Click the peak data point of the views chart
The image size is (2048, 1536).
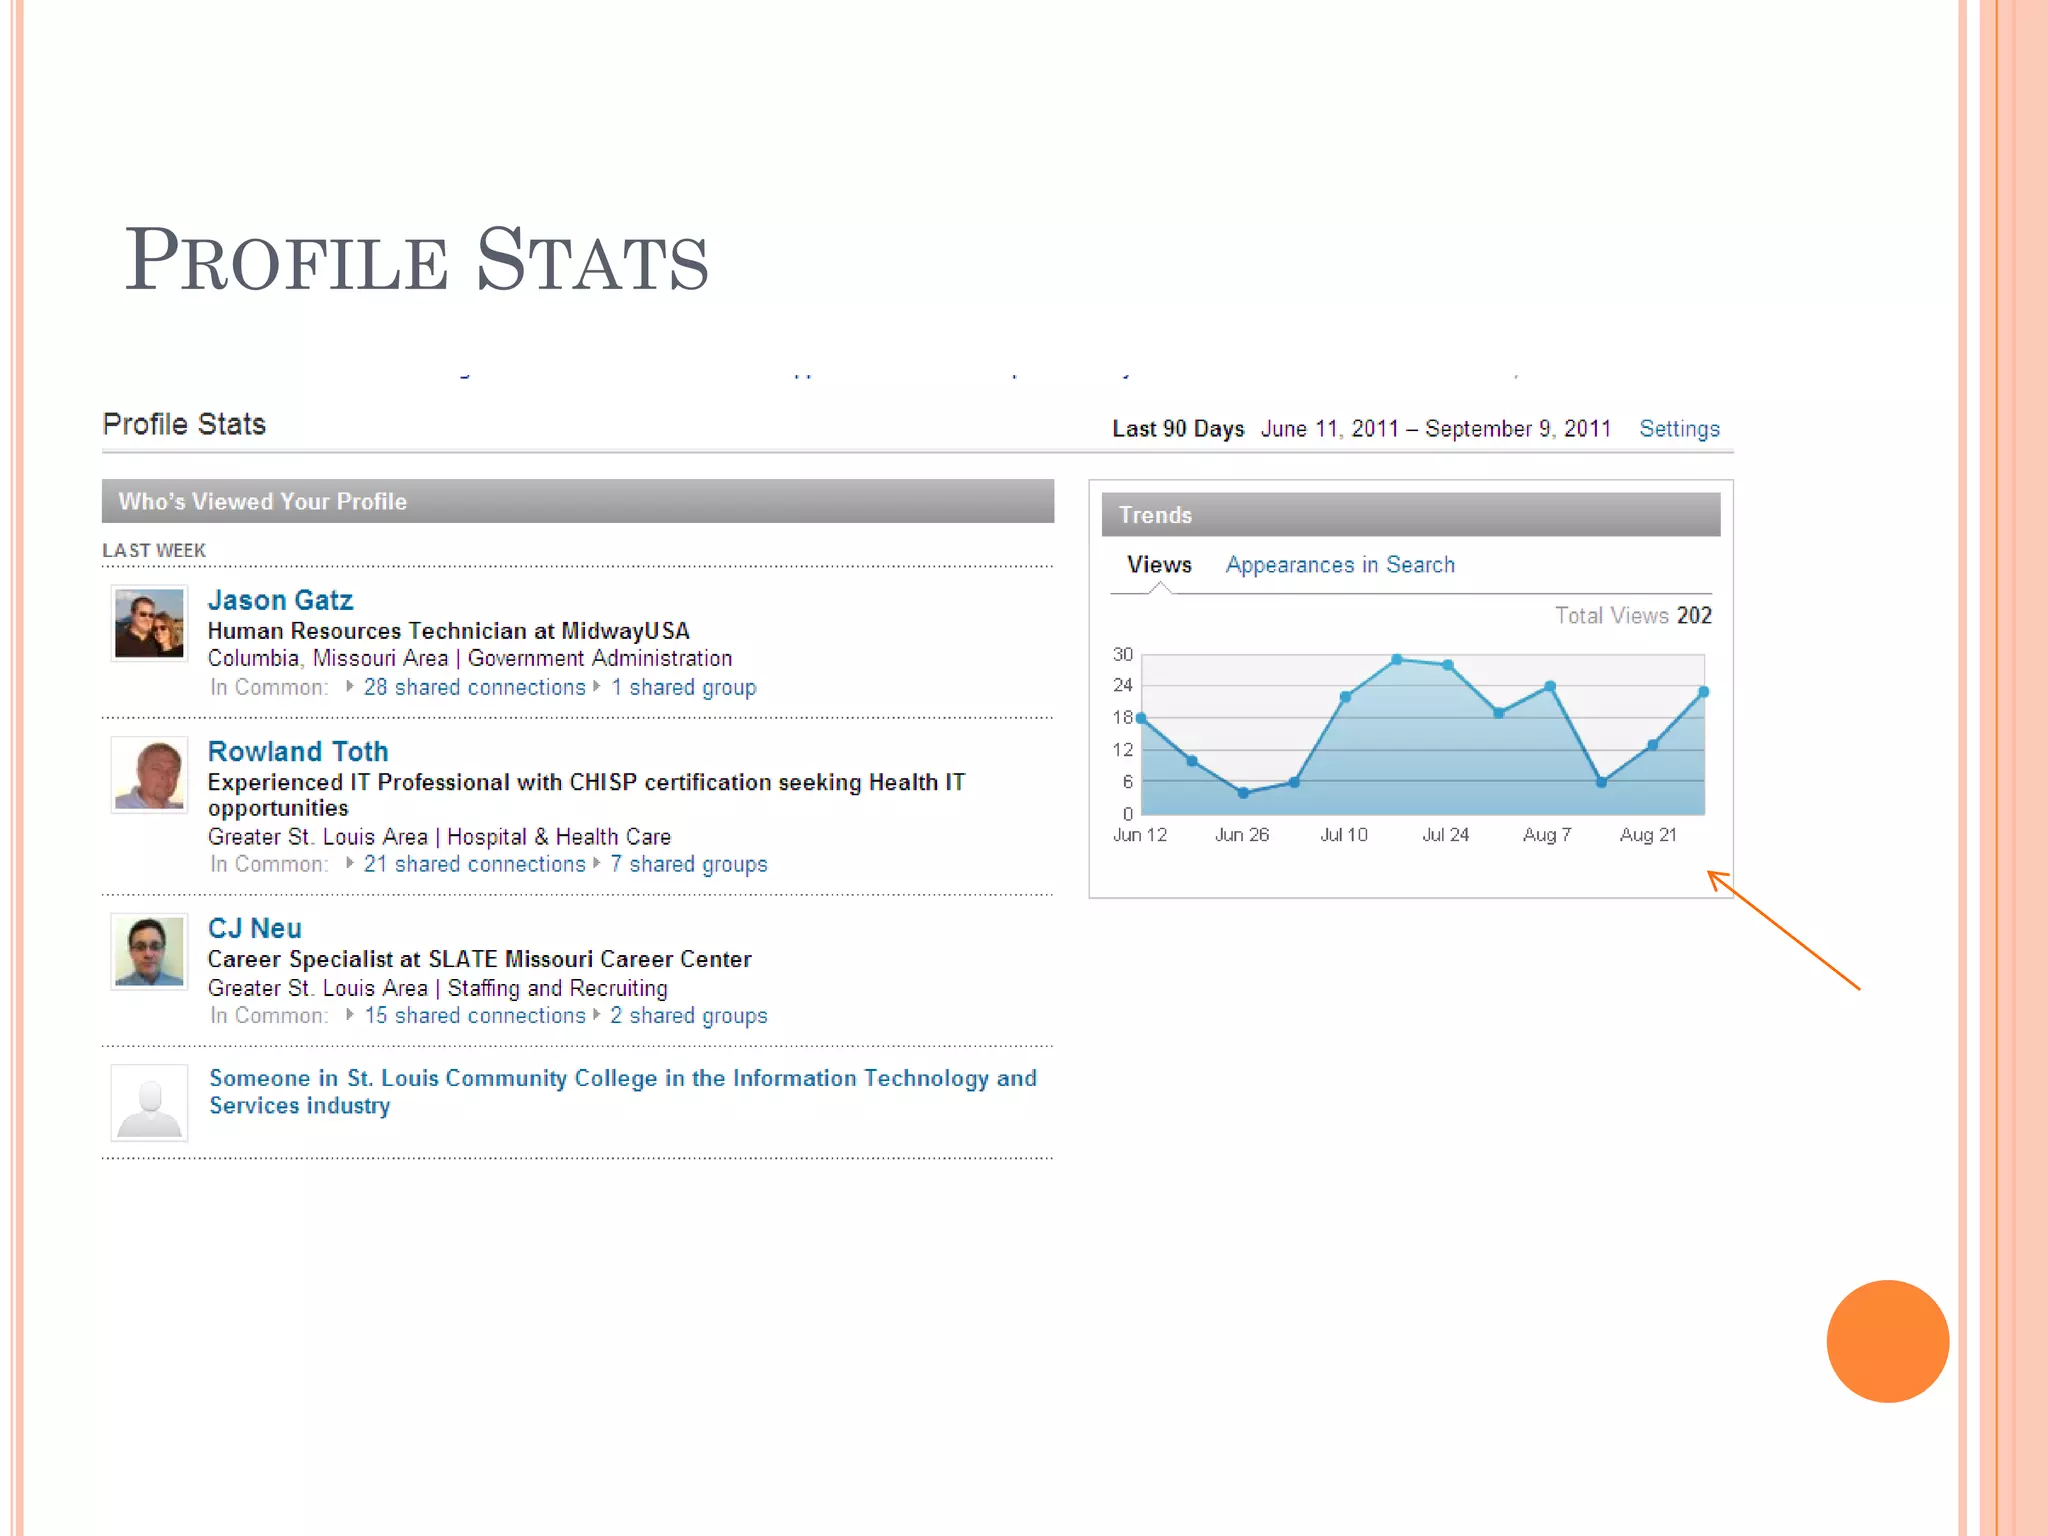click(1397, 659)
